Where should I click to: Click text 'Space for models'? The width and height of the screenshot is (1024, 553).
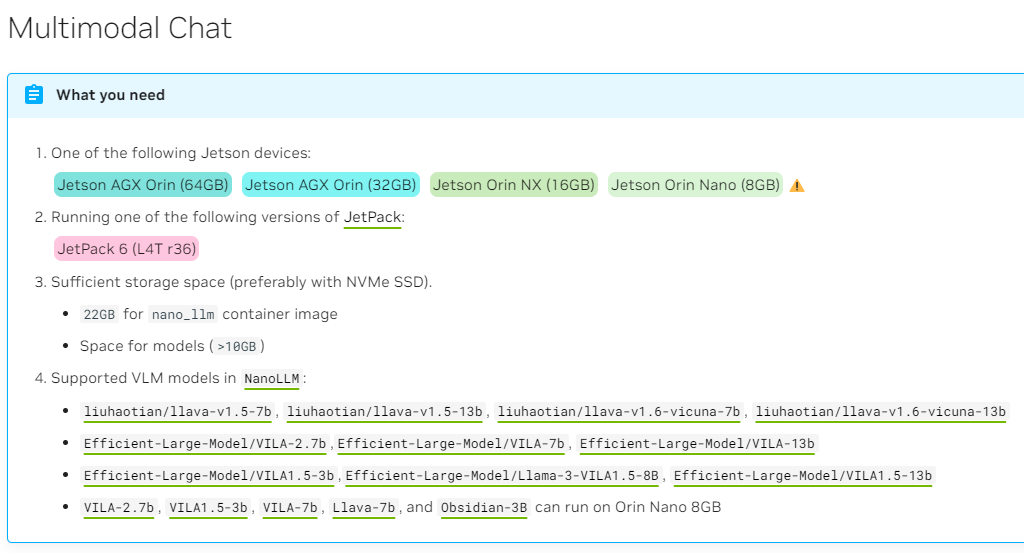tap(142, 346)
